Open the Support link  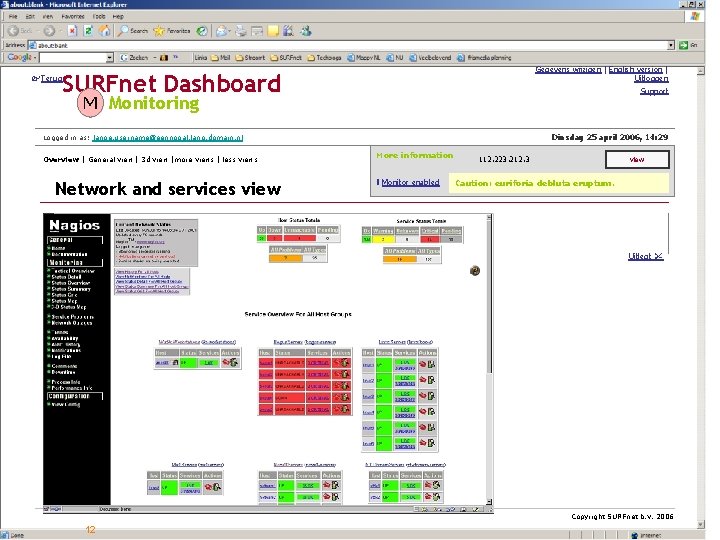coord(654,91)
